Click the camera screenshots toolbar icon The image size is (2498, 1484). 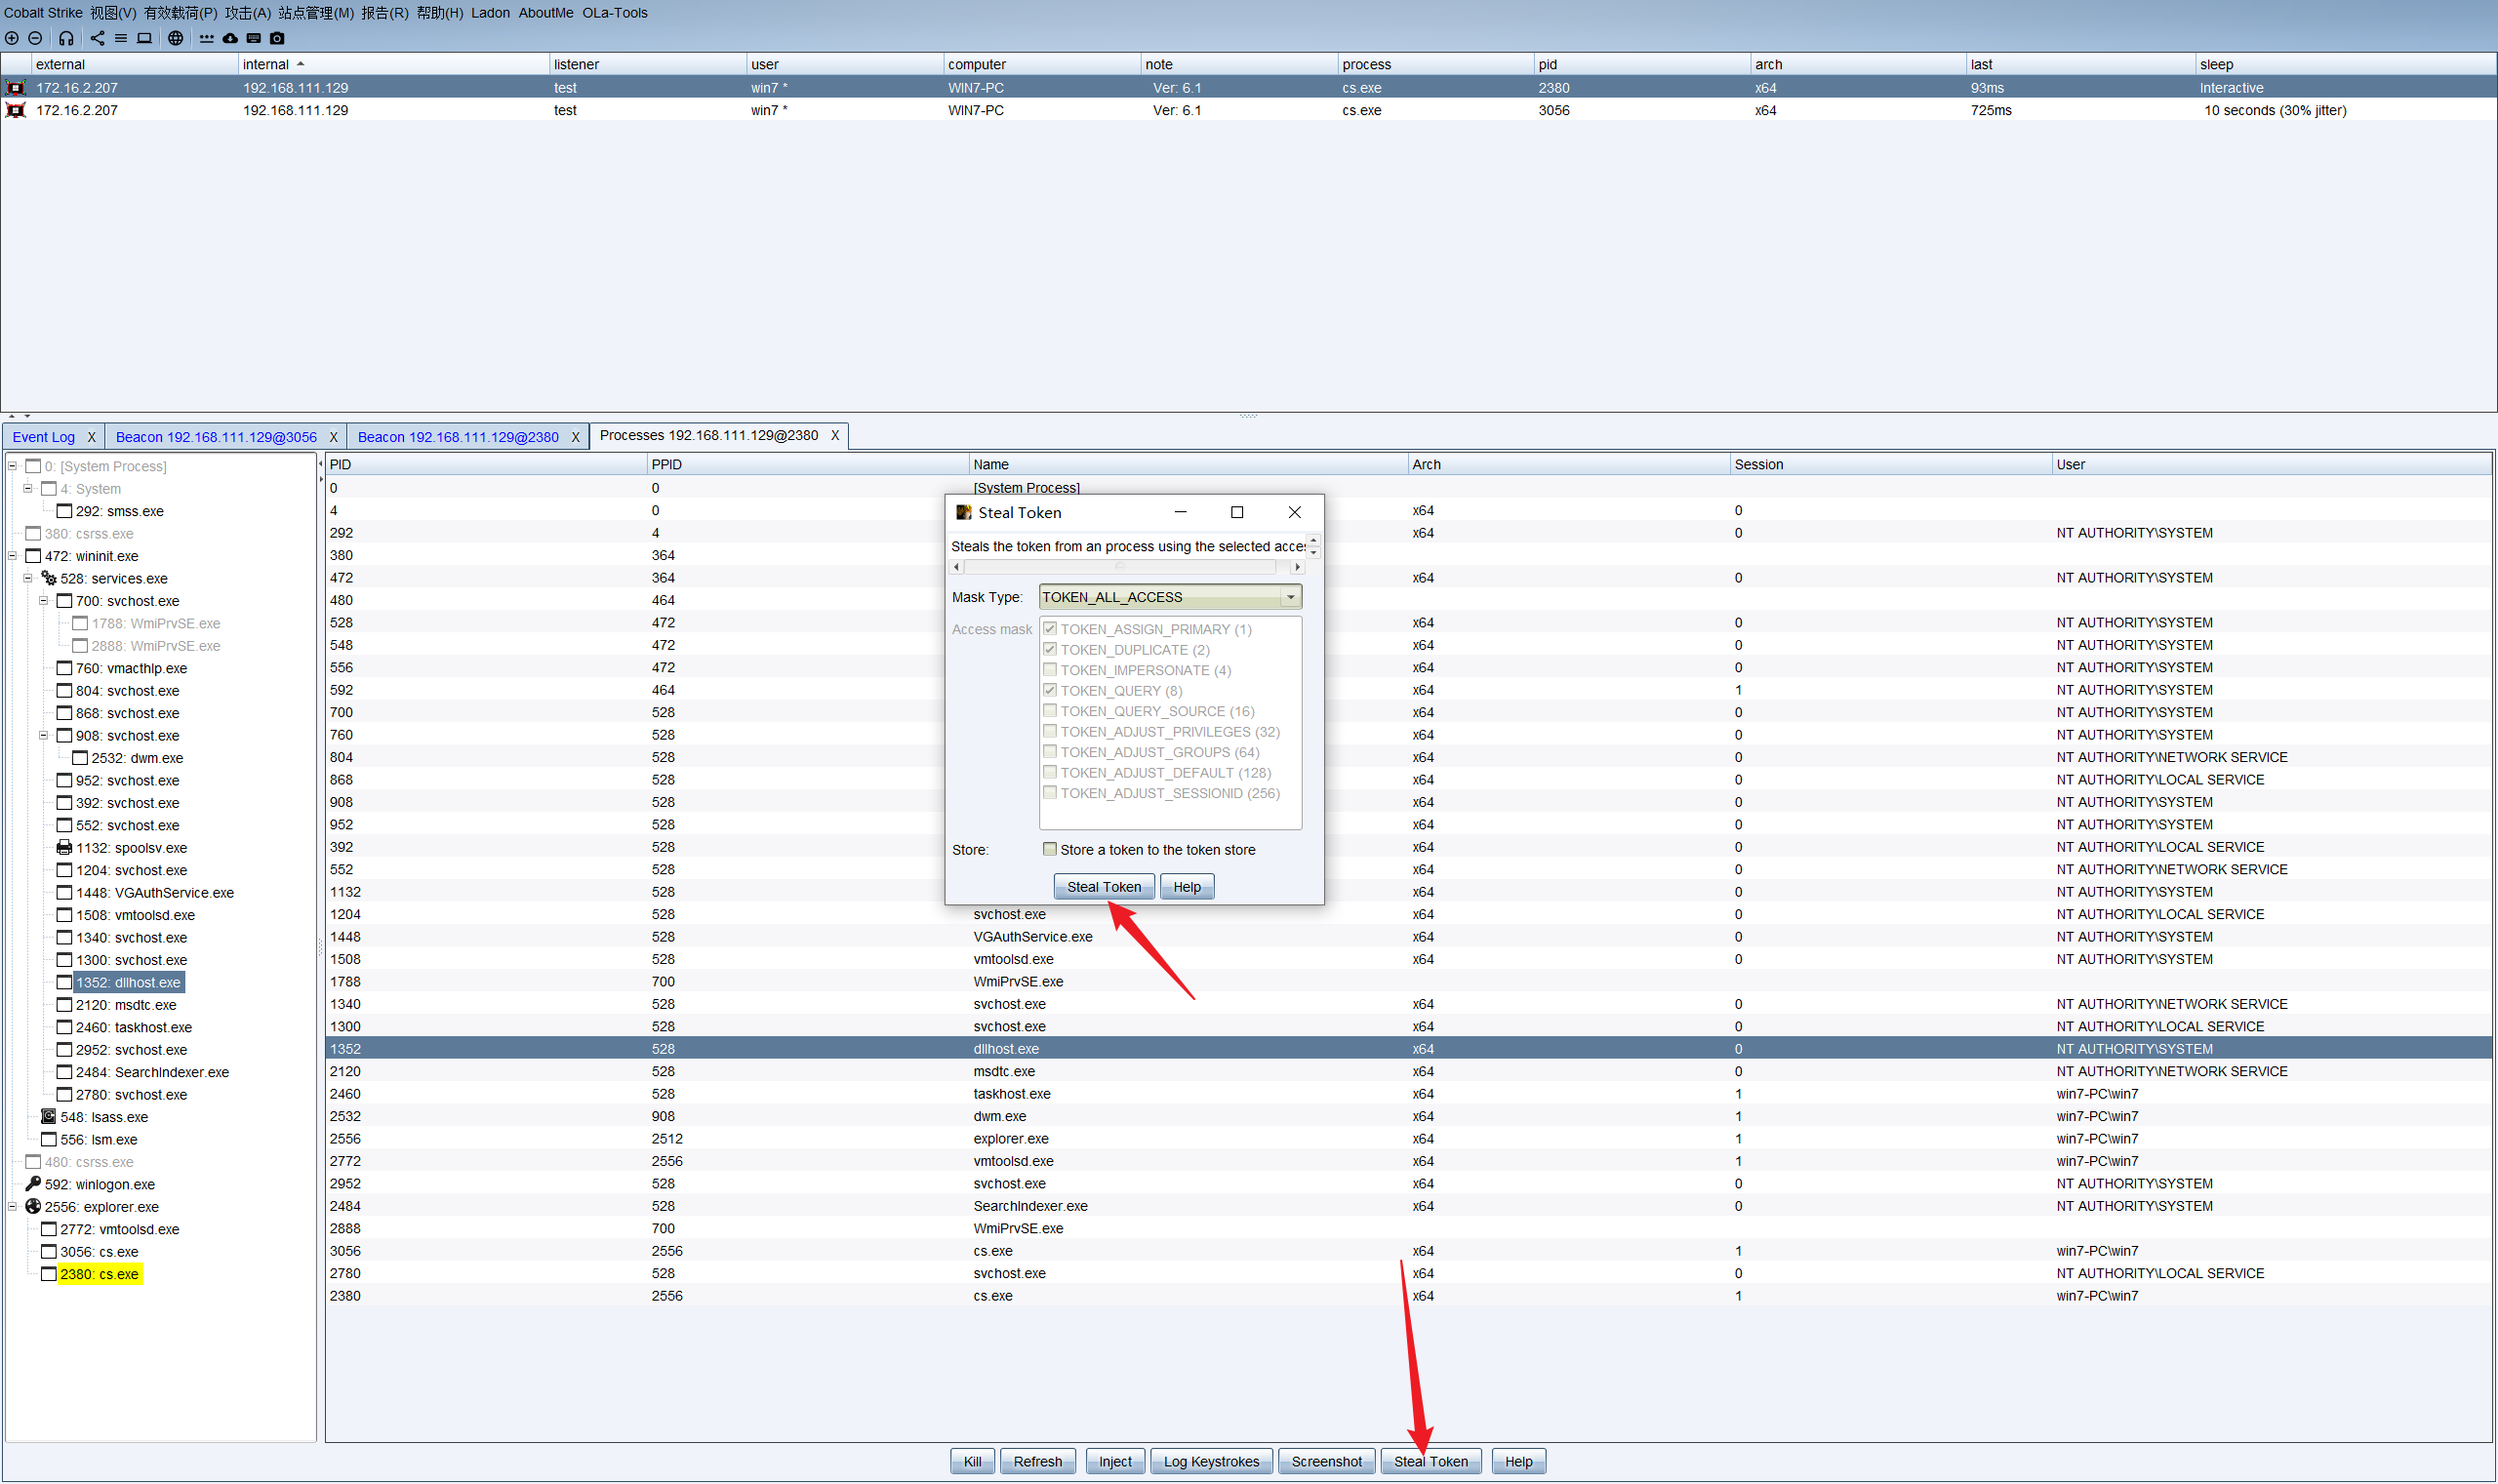tap(277, 38)
